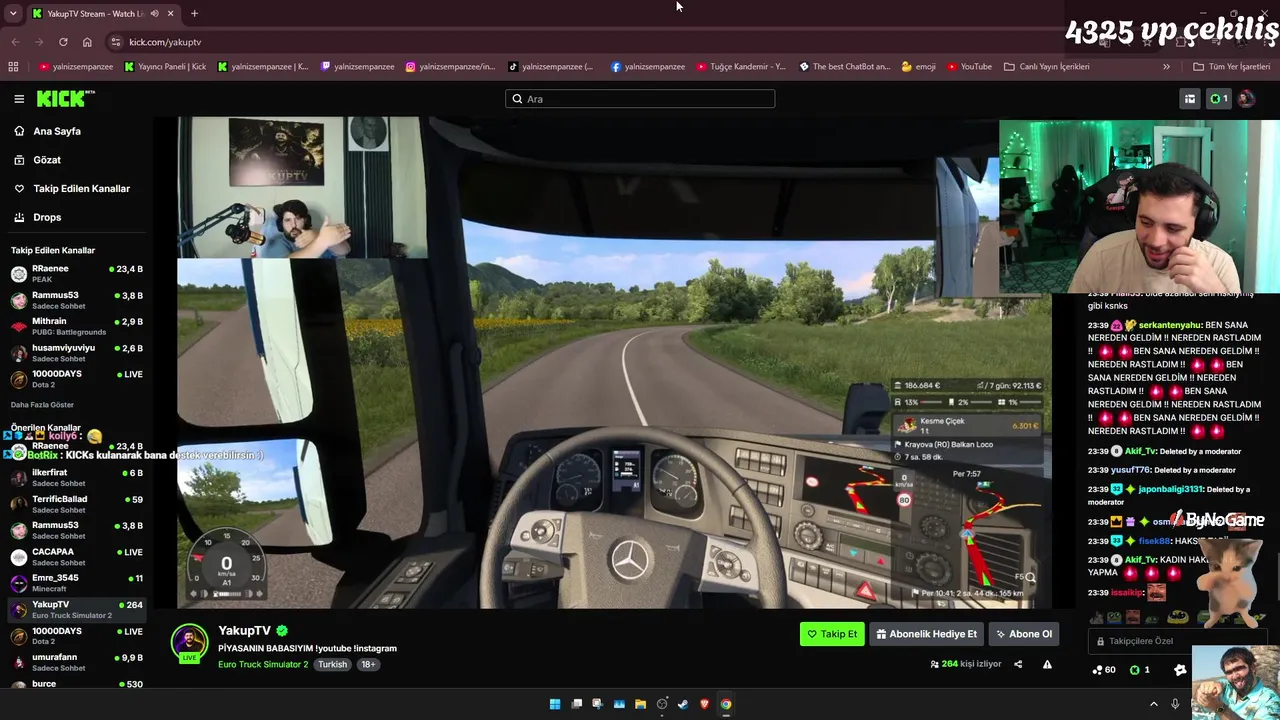This screenshot has width=1280, height=720.
Task: Click the Abonelik Hediye Et button
Action: [926, 634]
